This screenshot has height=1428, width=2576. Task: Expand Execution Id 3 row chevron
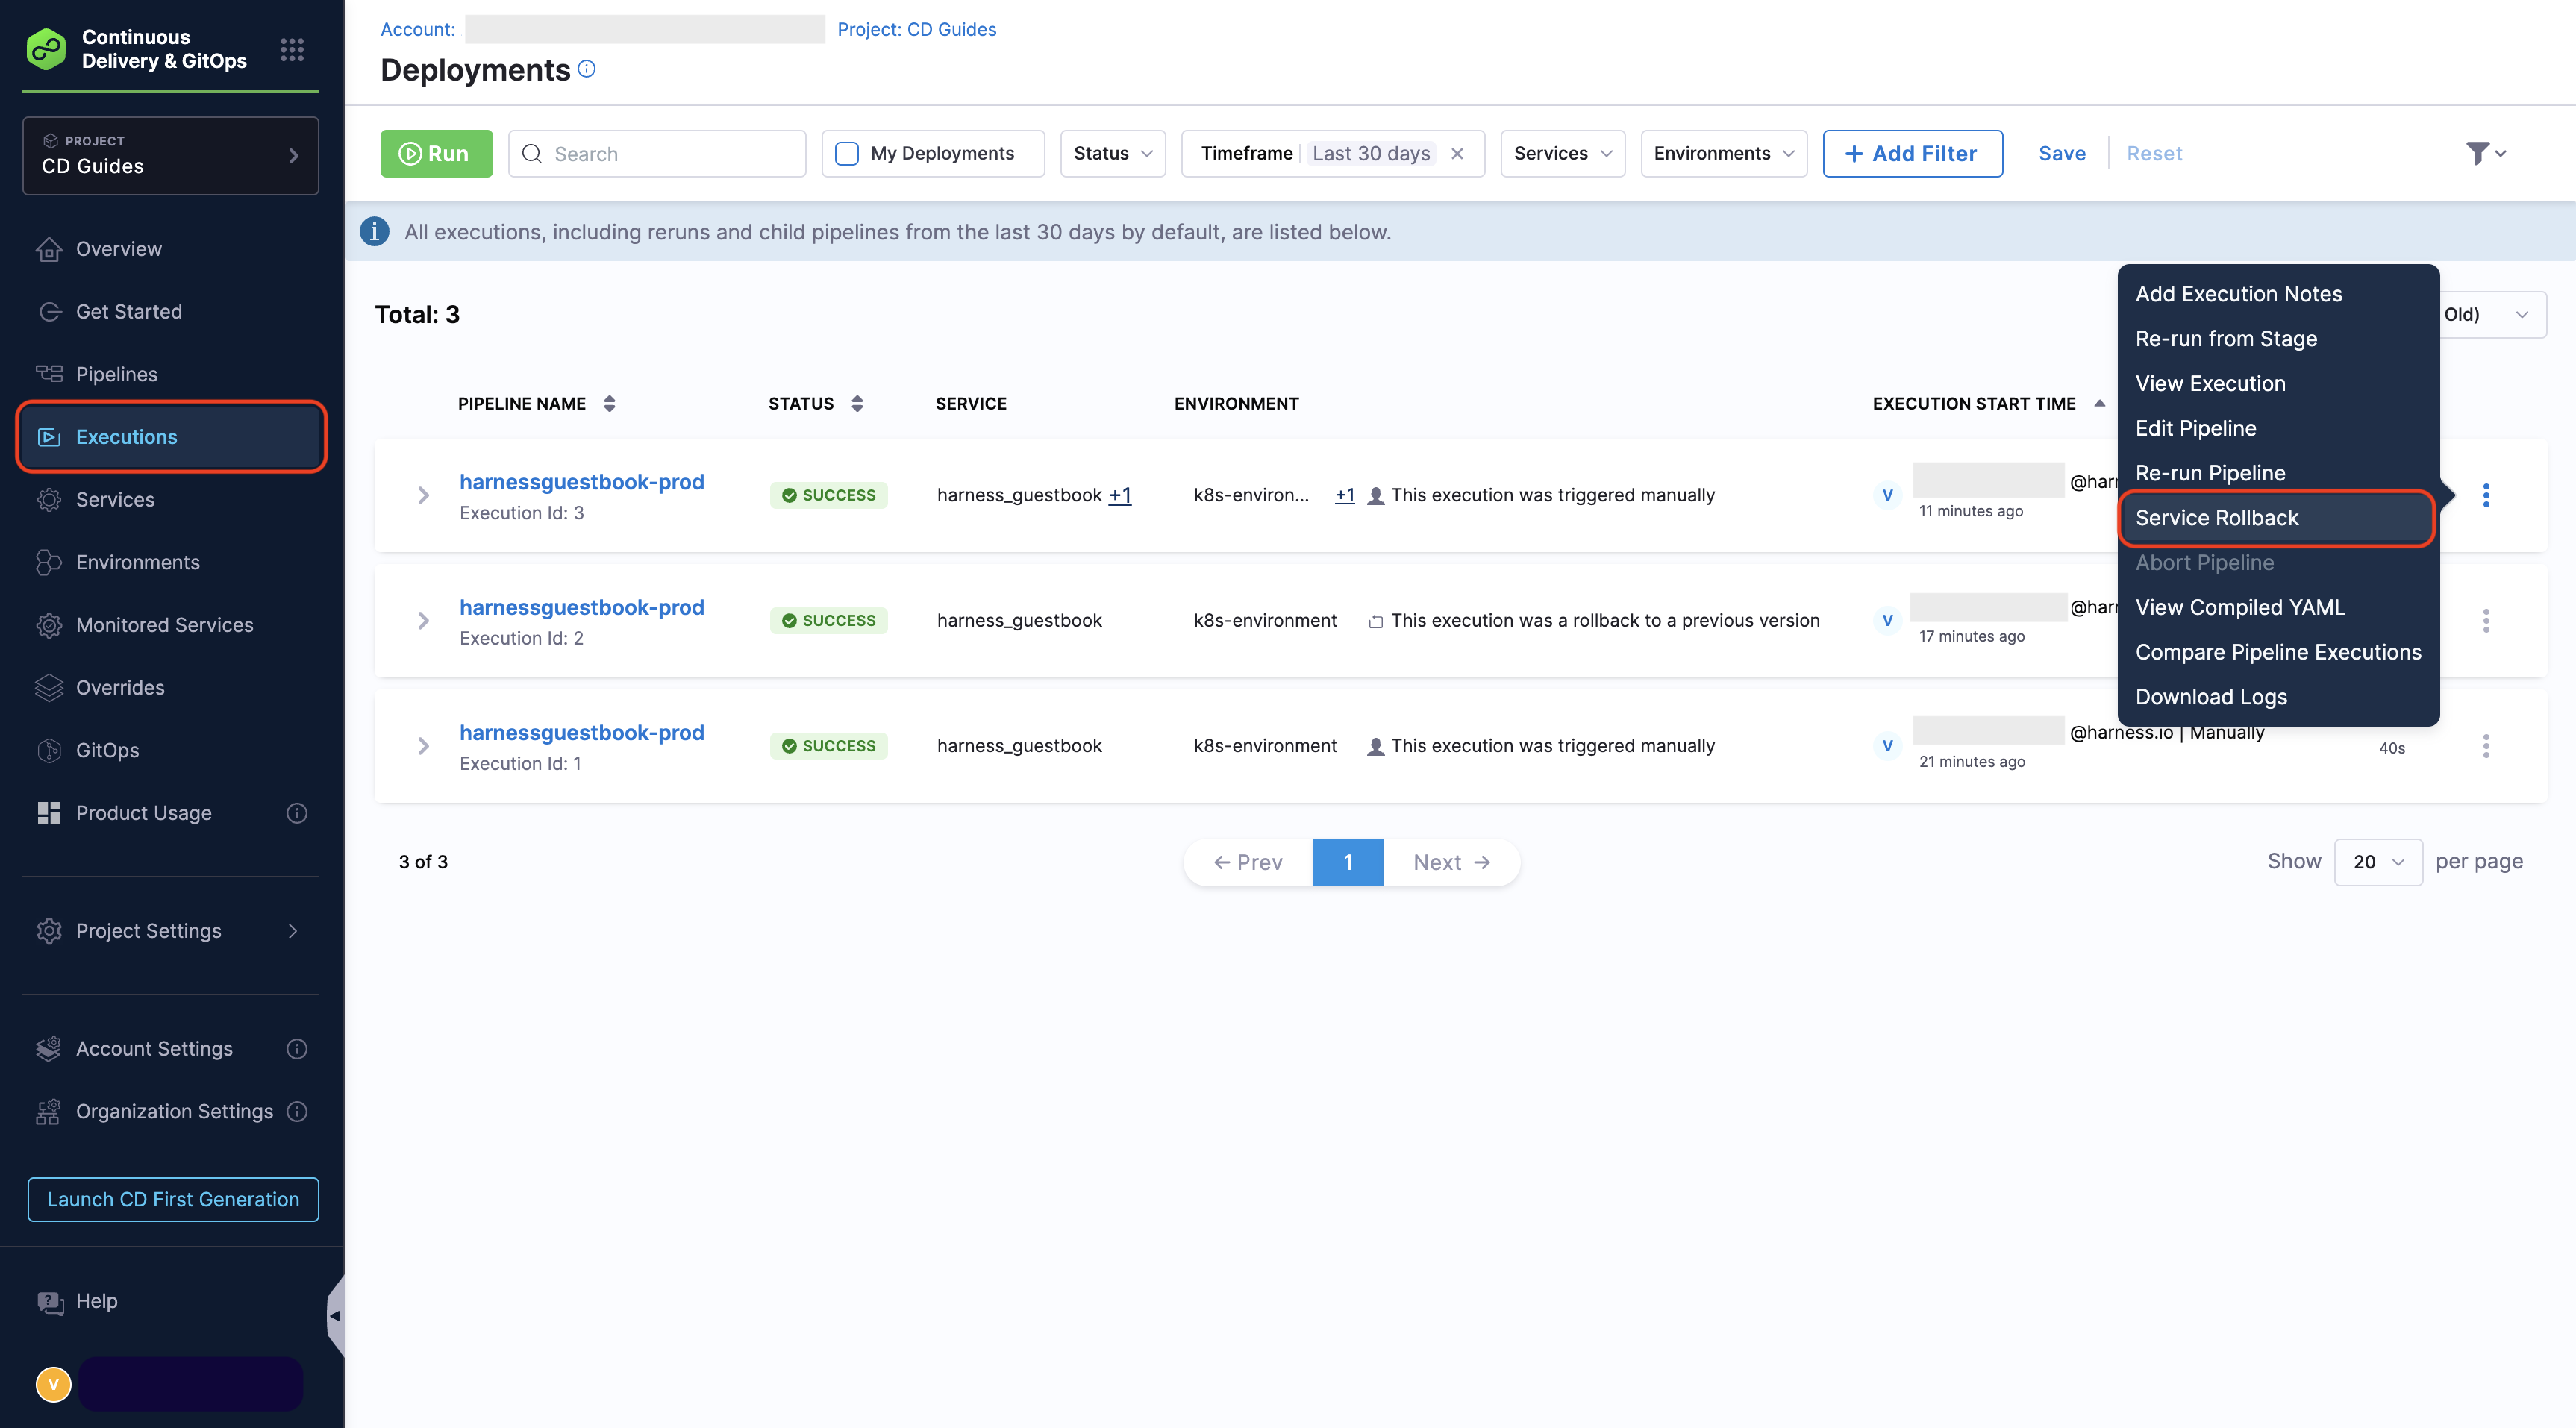423,495
